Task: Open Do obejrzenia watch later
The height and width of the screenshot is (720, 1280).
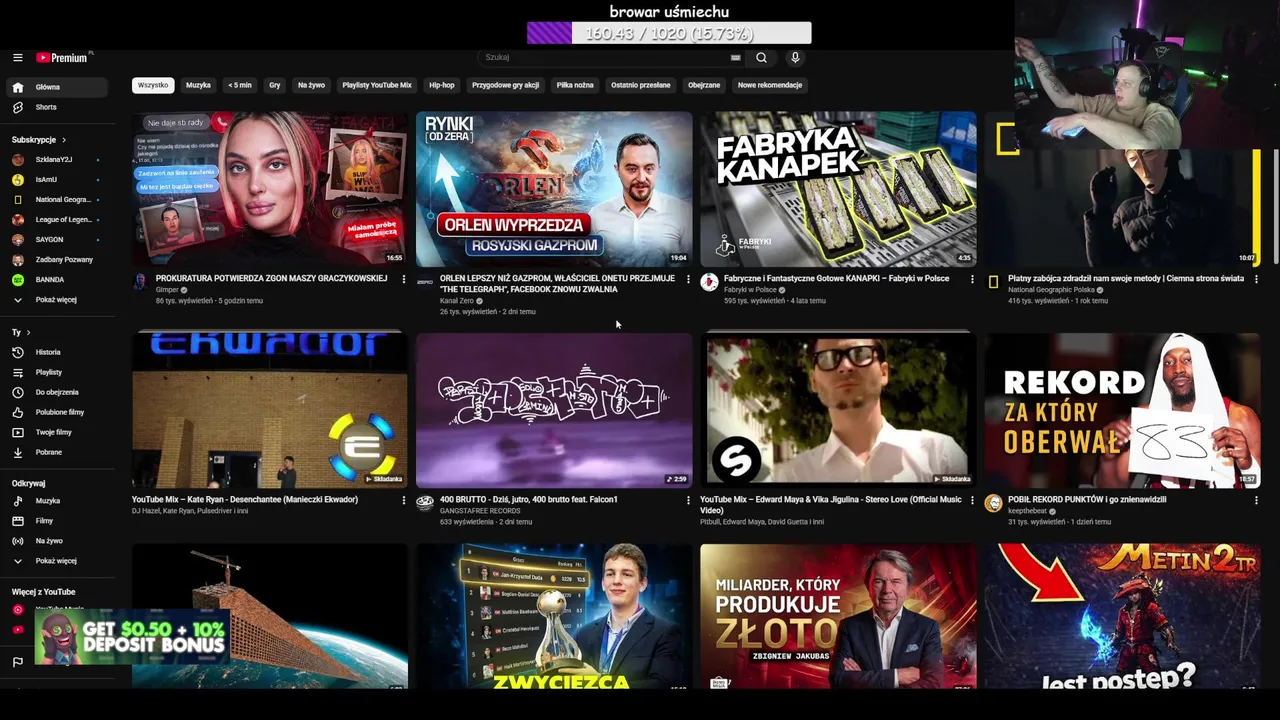Action: [55, 392]
